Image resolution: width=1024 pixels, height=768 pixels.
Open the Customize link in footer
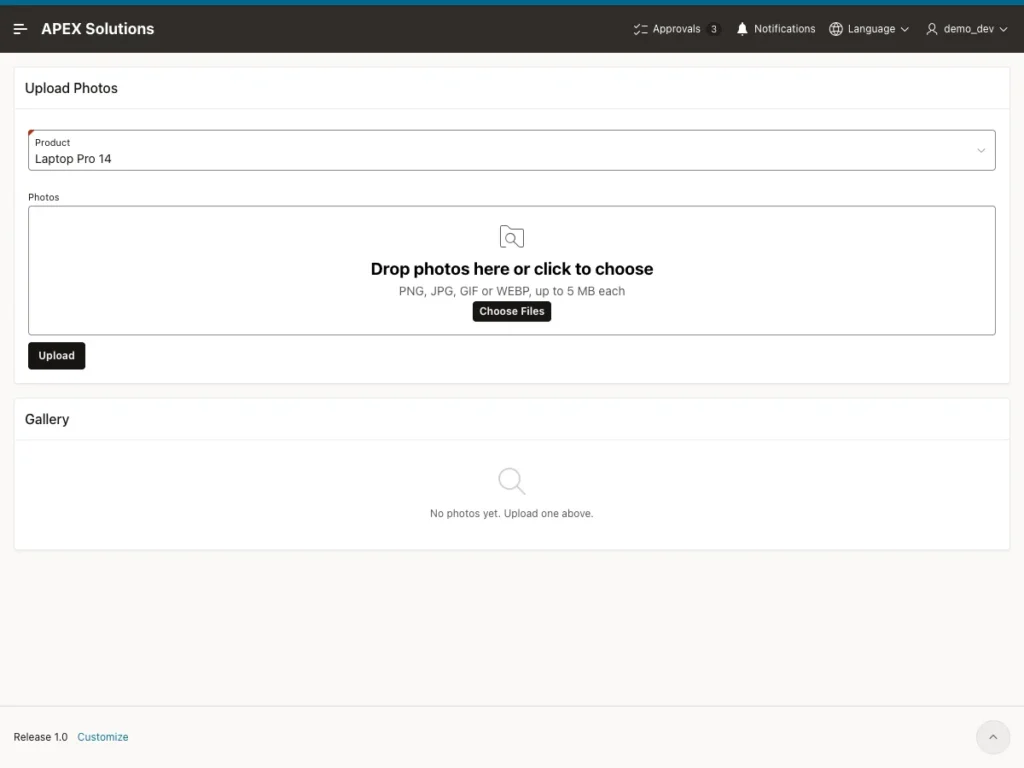click(103, 737)
